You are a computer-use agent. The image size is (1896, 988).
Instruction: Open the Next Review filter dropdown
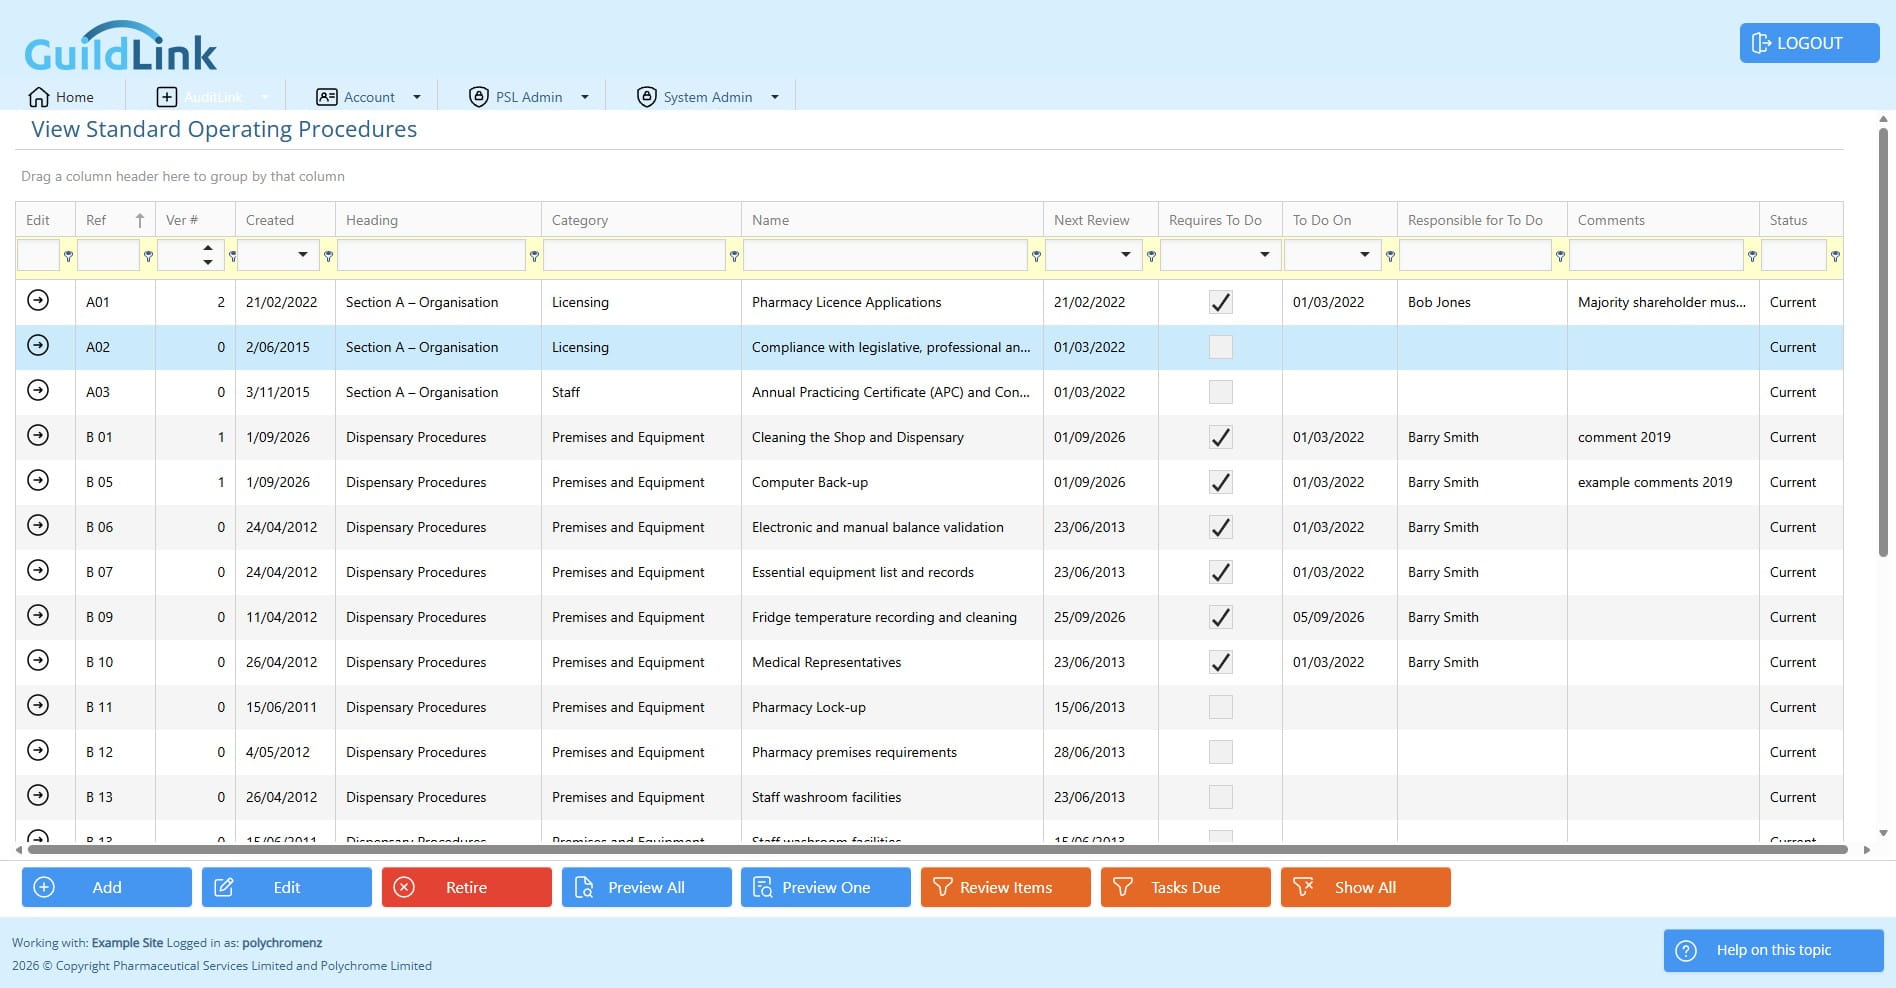pyautogui.click(x=1126, y=255)
